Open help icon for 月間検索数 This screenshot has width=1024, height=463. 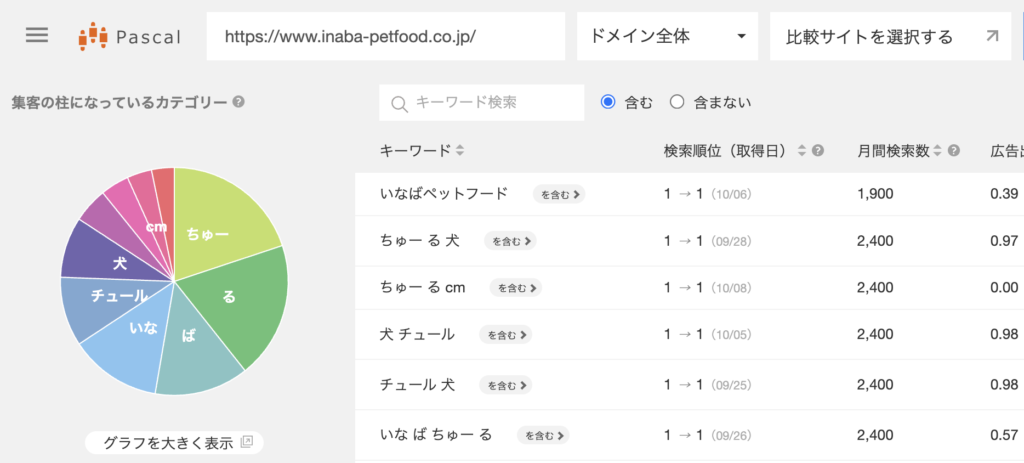[x=953, y=151]
